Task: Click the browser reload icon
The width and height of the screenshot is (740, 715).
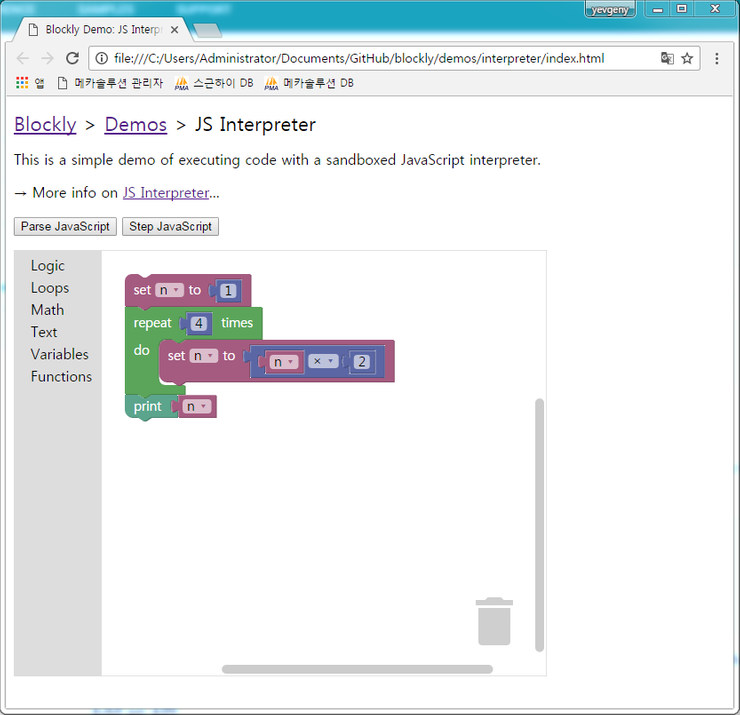Action: pos(72,59)
